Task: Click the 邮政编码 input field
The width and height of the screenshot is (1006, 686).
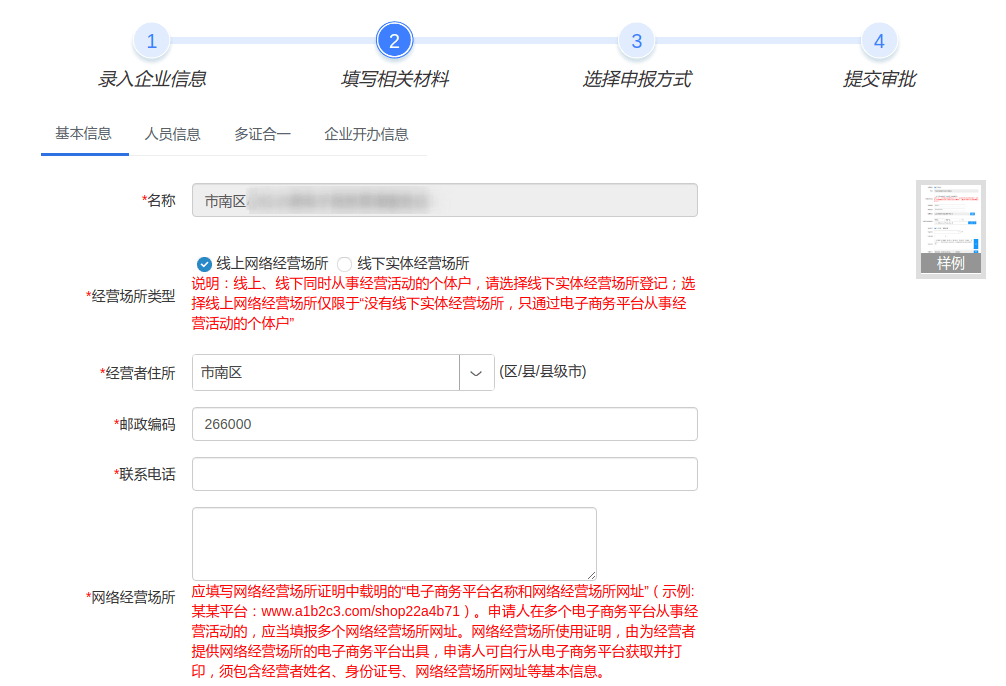Action: (x=444, y=424)
